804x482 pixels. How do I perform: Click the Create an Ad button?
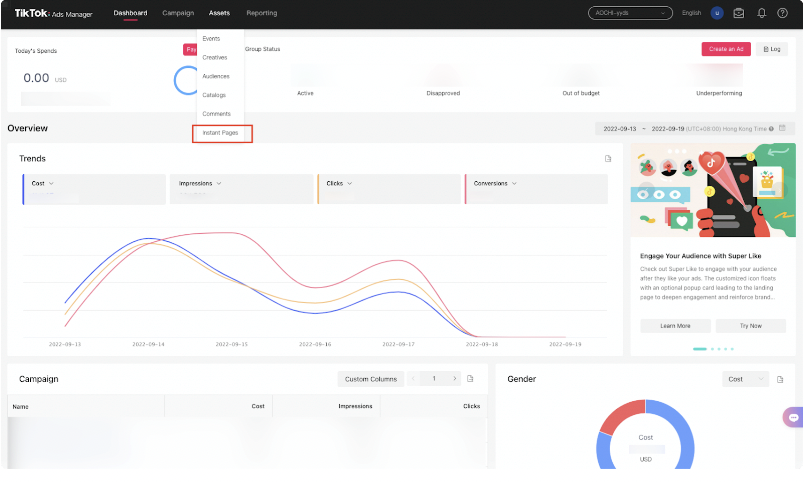[725, 49]
